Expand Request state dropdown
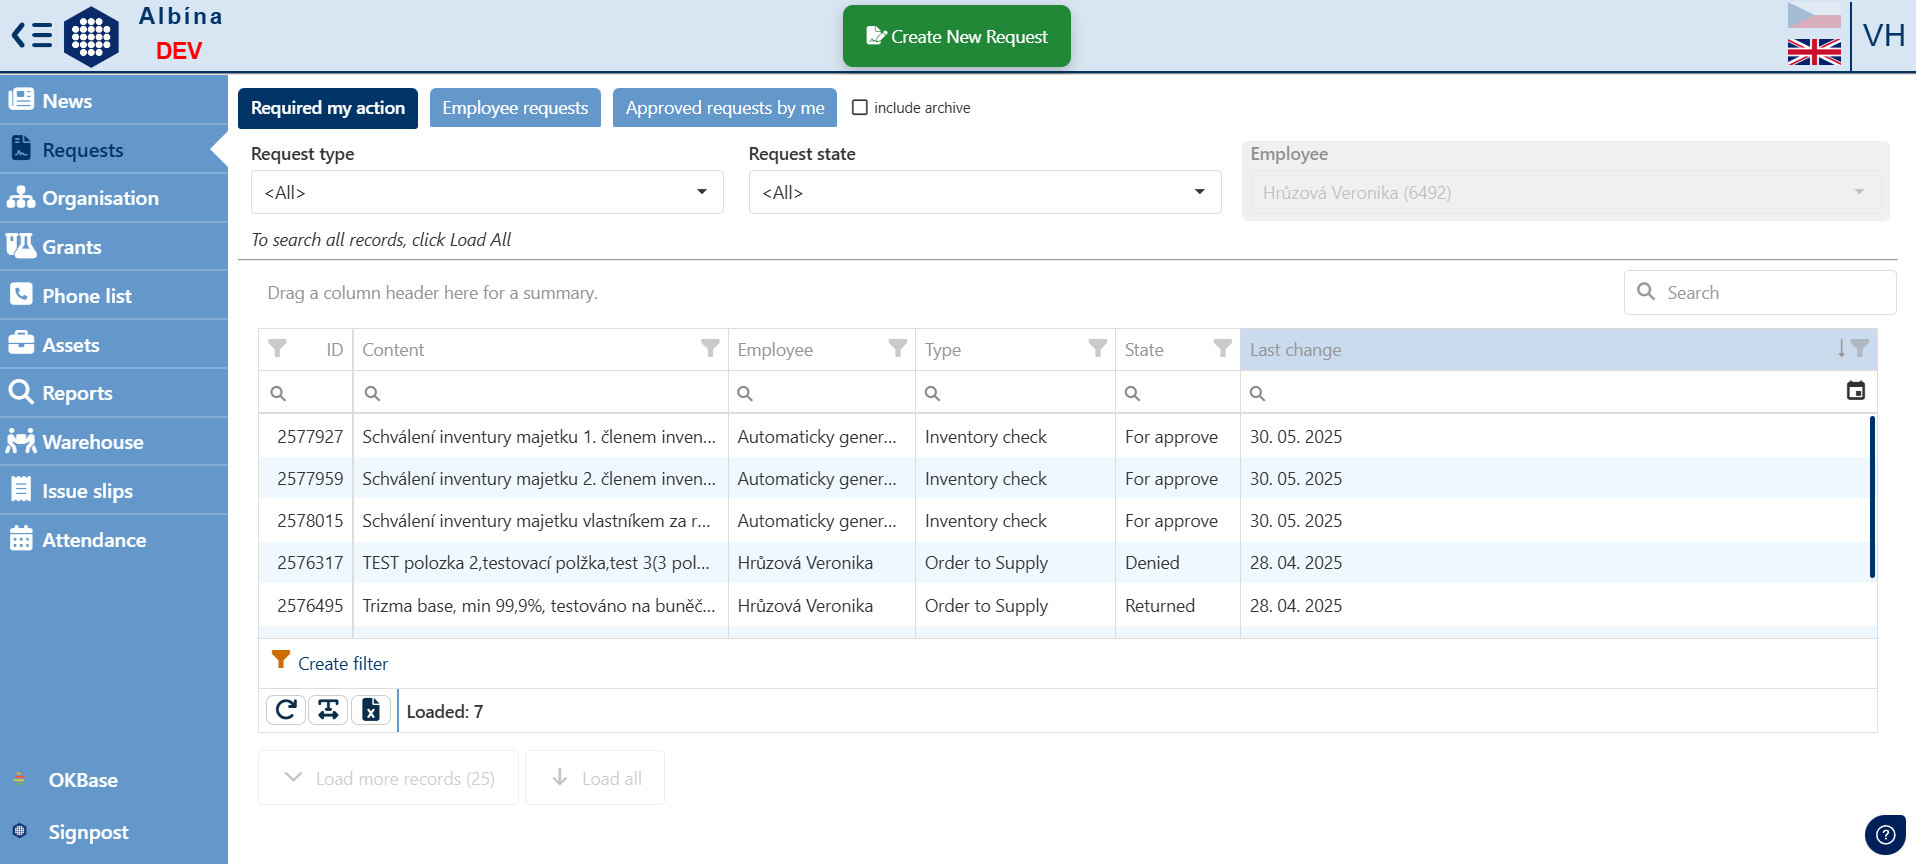Viewport: 1916px width, 864px height. (x=985, y=192)
